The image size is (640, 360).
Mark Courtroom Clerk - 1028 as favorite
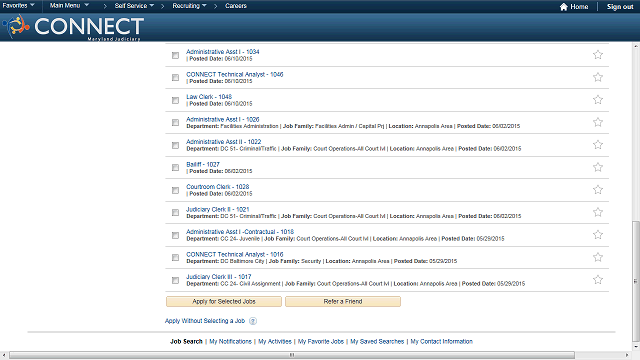598,189
